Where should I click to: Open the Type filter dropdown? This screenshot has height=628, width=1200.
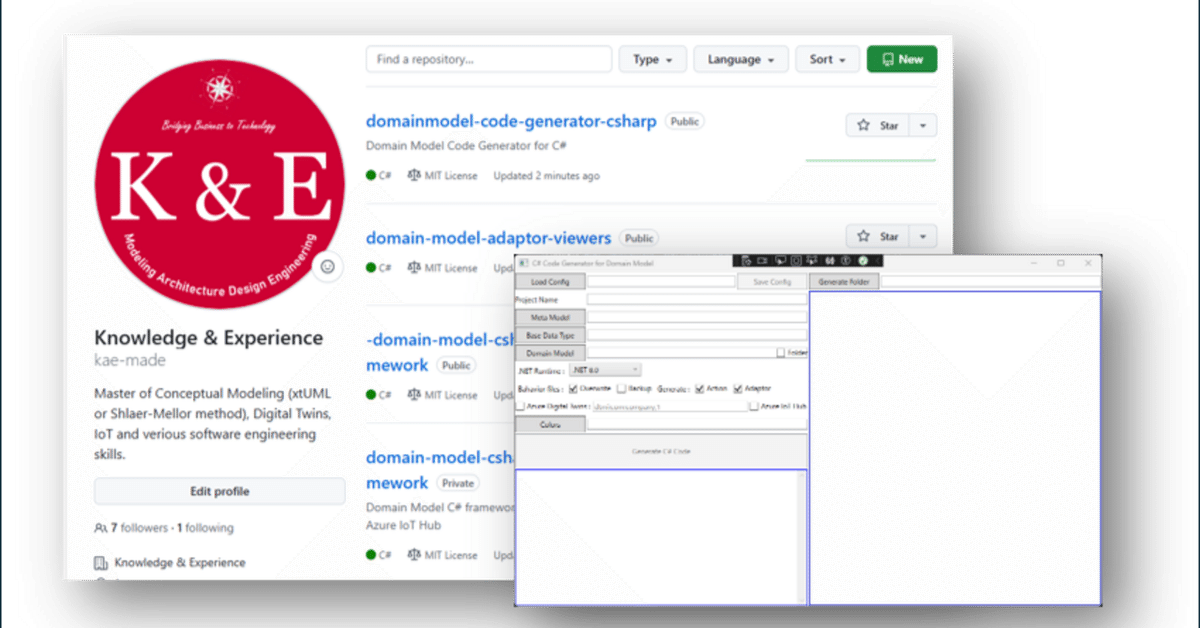pyautogui.click(x=652, y=60)
